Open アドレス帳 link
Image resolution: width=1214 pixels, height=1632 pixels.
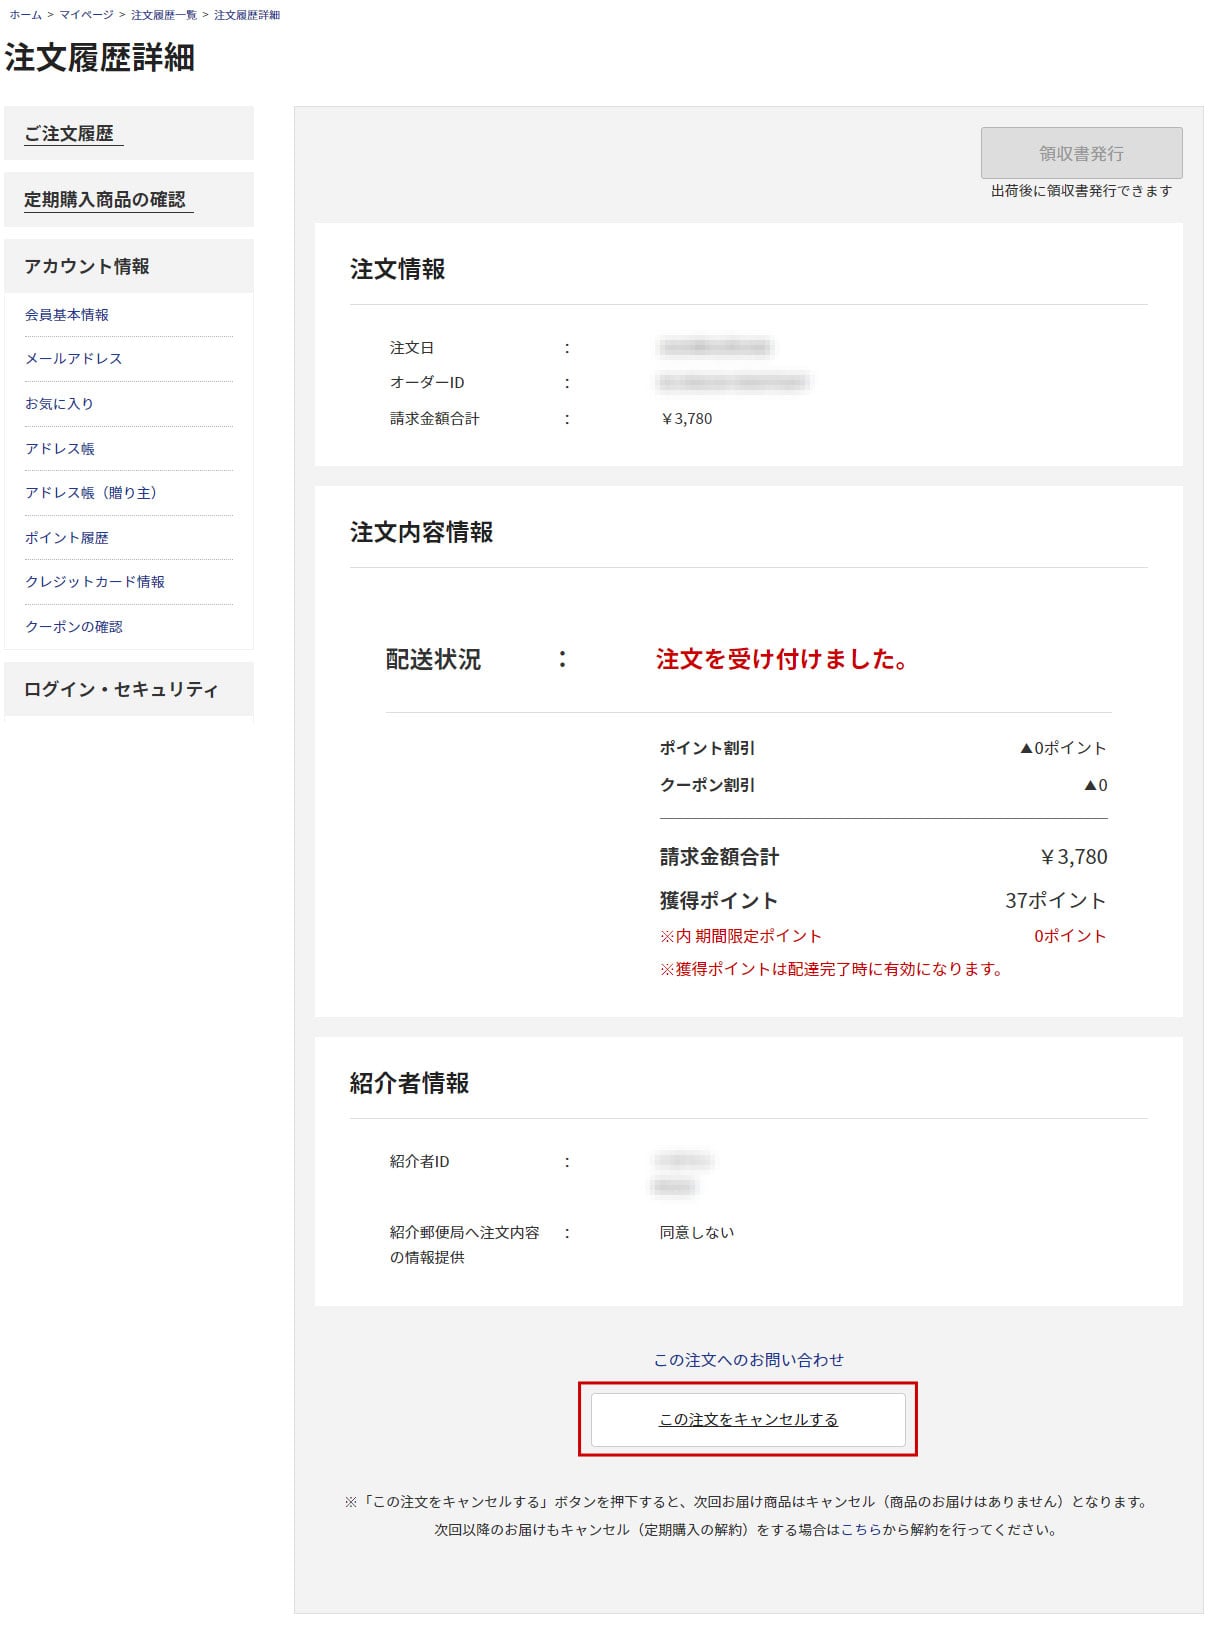60,449
